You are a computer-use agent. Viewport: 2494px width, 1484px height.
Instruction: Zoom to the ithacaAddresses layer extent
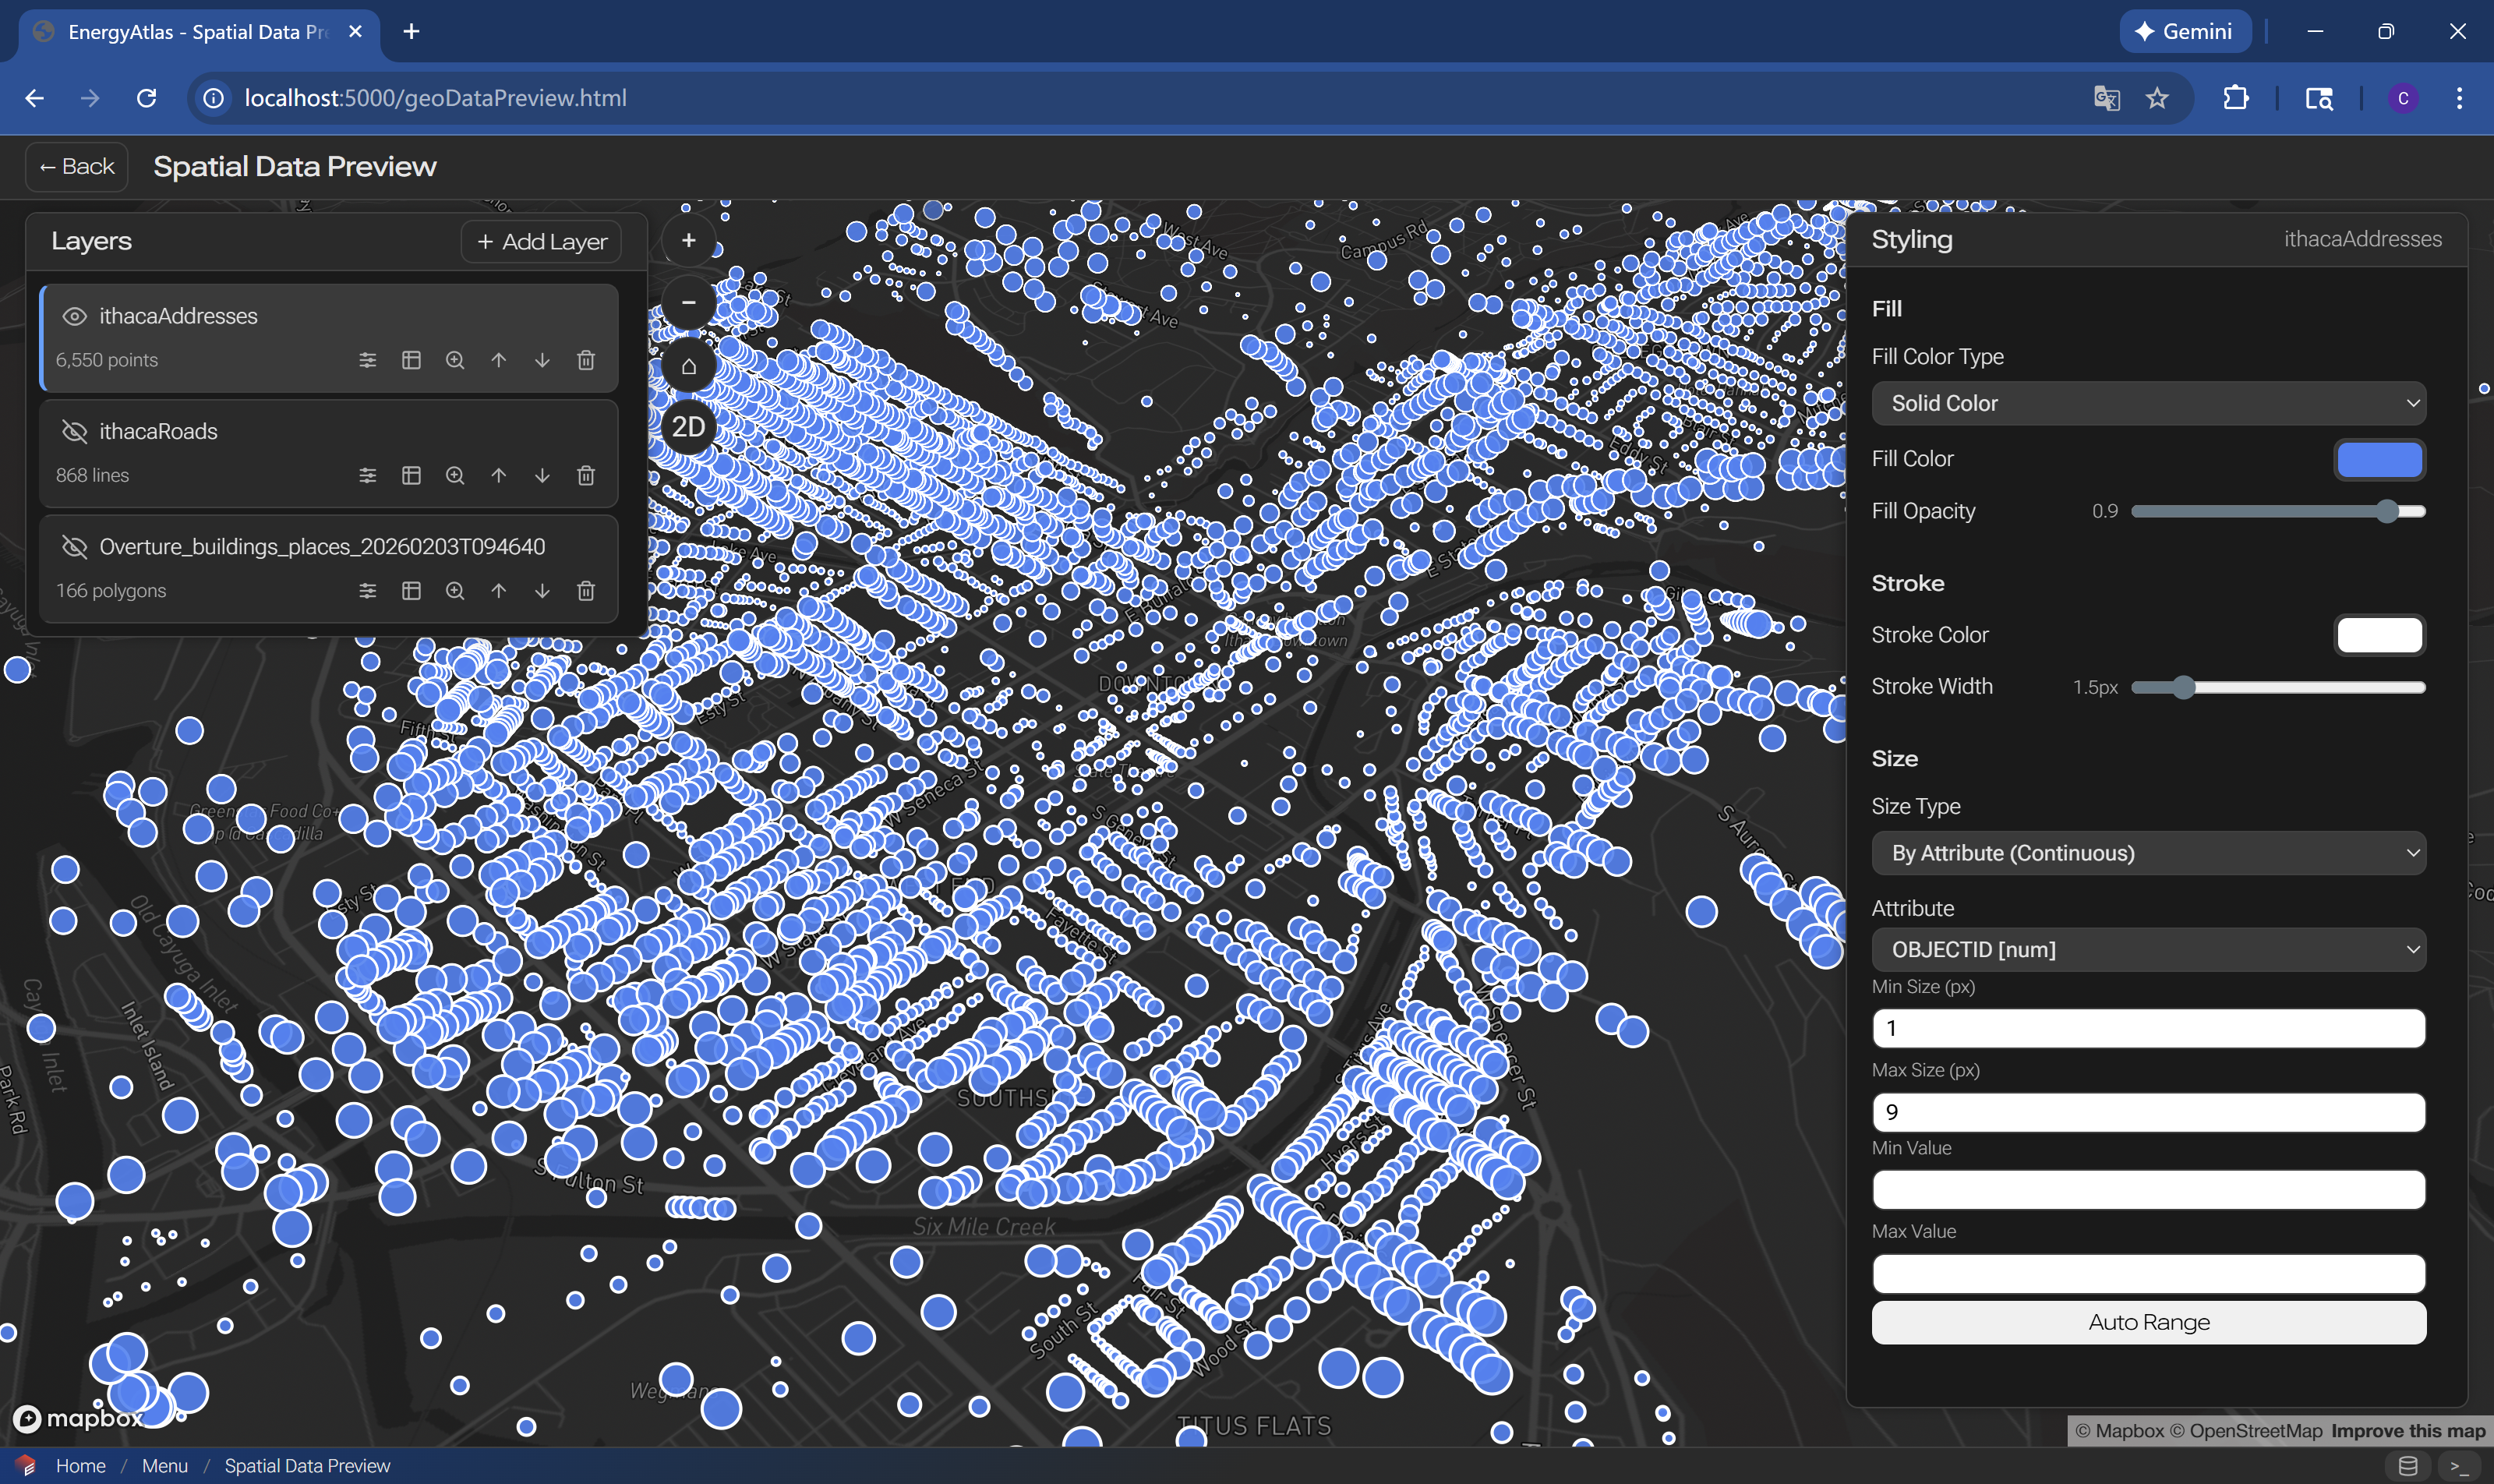455,360
